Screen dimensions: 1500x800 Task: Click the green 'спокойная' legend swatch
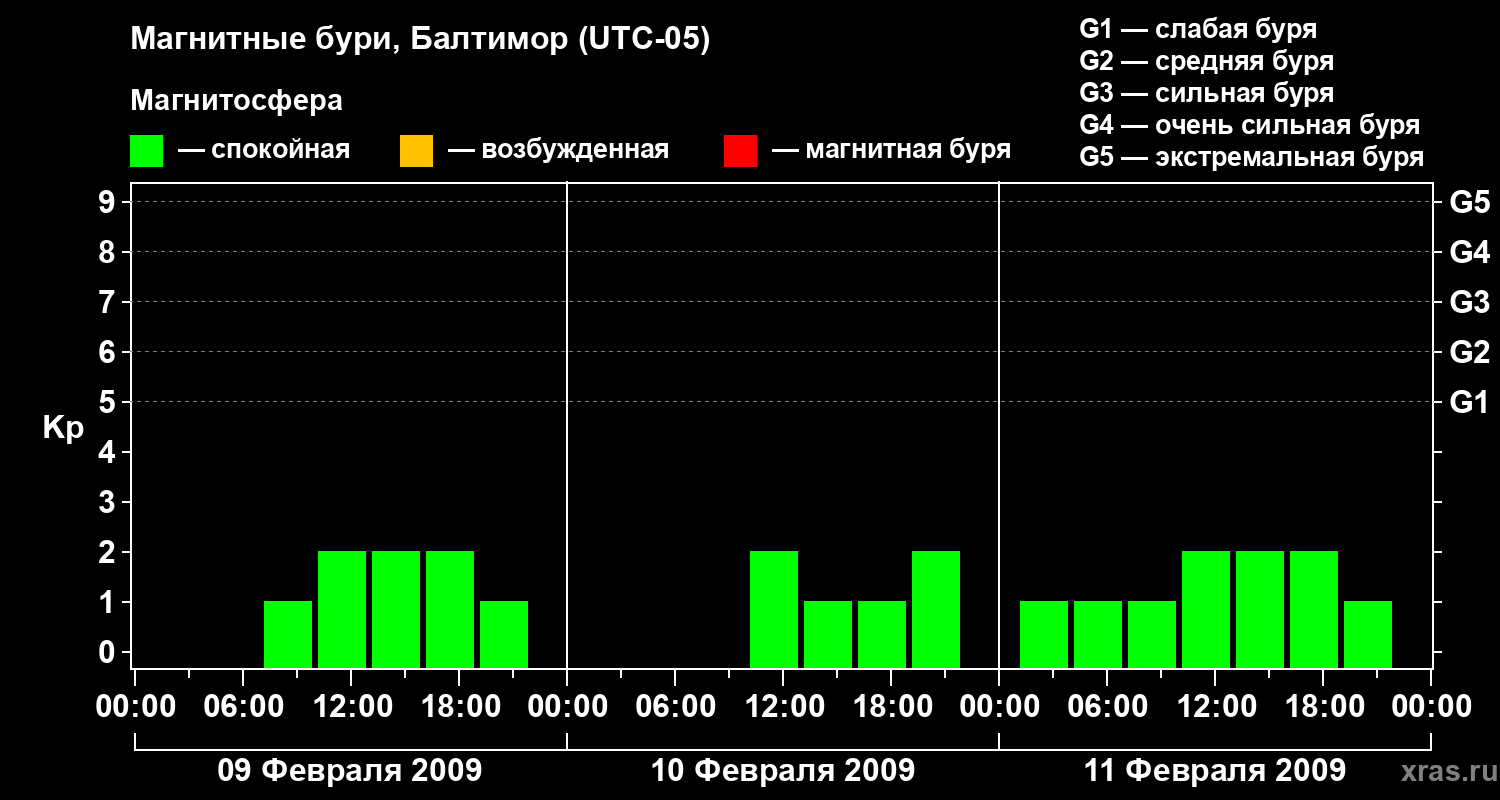146,151
